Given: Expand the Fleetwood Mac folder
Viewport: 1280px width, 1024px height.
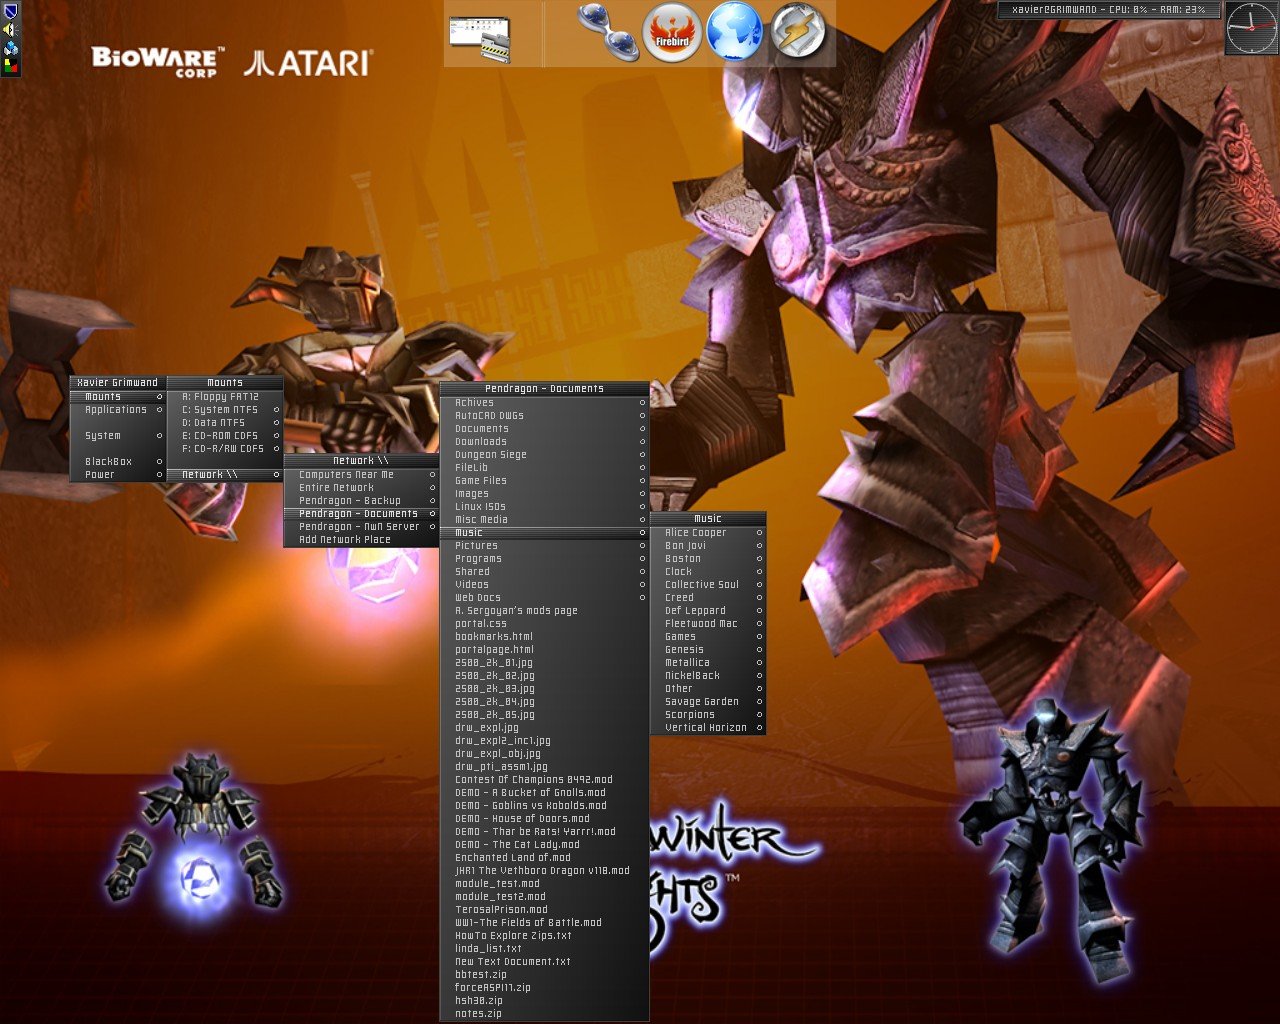Looking at the screenshot, I should click(x=708, y=624).
